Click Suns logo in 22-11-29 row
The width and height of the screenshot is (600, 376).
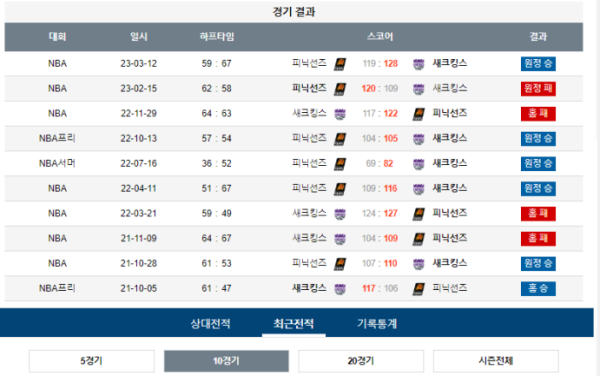click(x=419, y=114)
